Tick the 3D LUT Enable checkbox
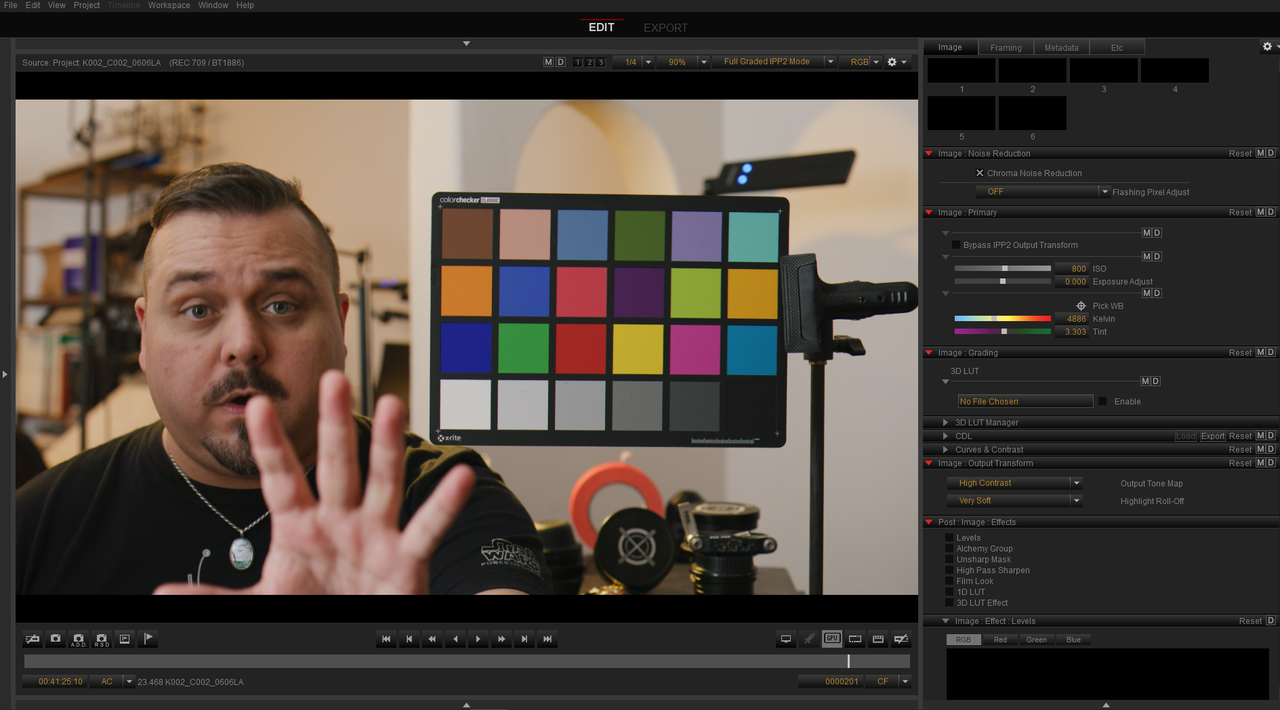Image resolution: width=1280 pixels, height=710 pixels. coord(1102,401)
